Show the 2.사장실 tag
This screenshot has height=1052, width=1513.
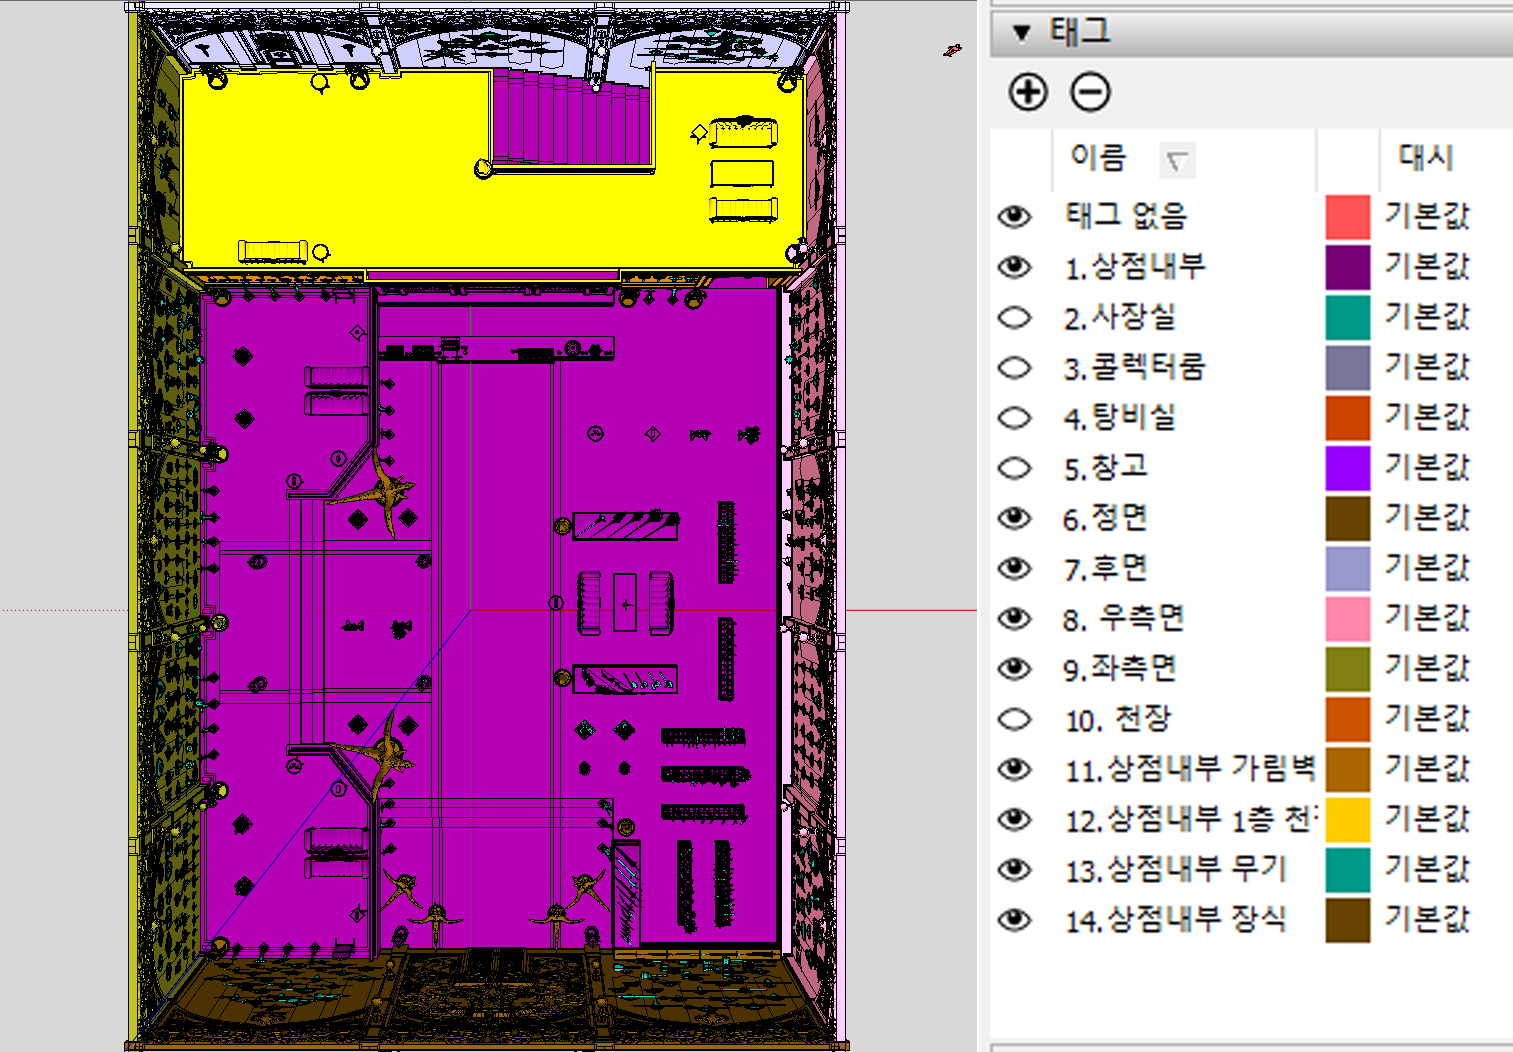click(x=1014, y=317)
